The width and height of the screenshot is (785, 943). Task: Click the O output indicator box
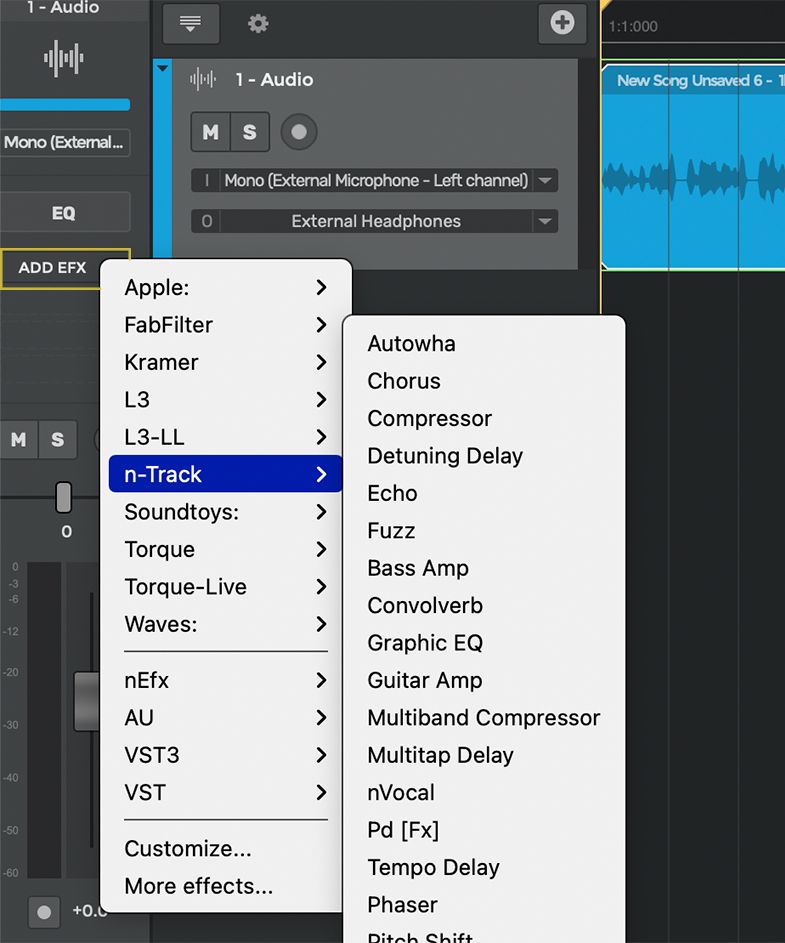(206, 221)
